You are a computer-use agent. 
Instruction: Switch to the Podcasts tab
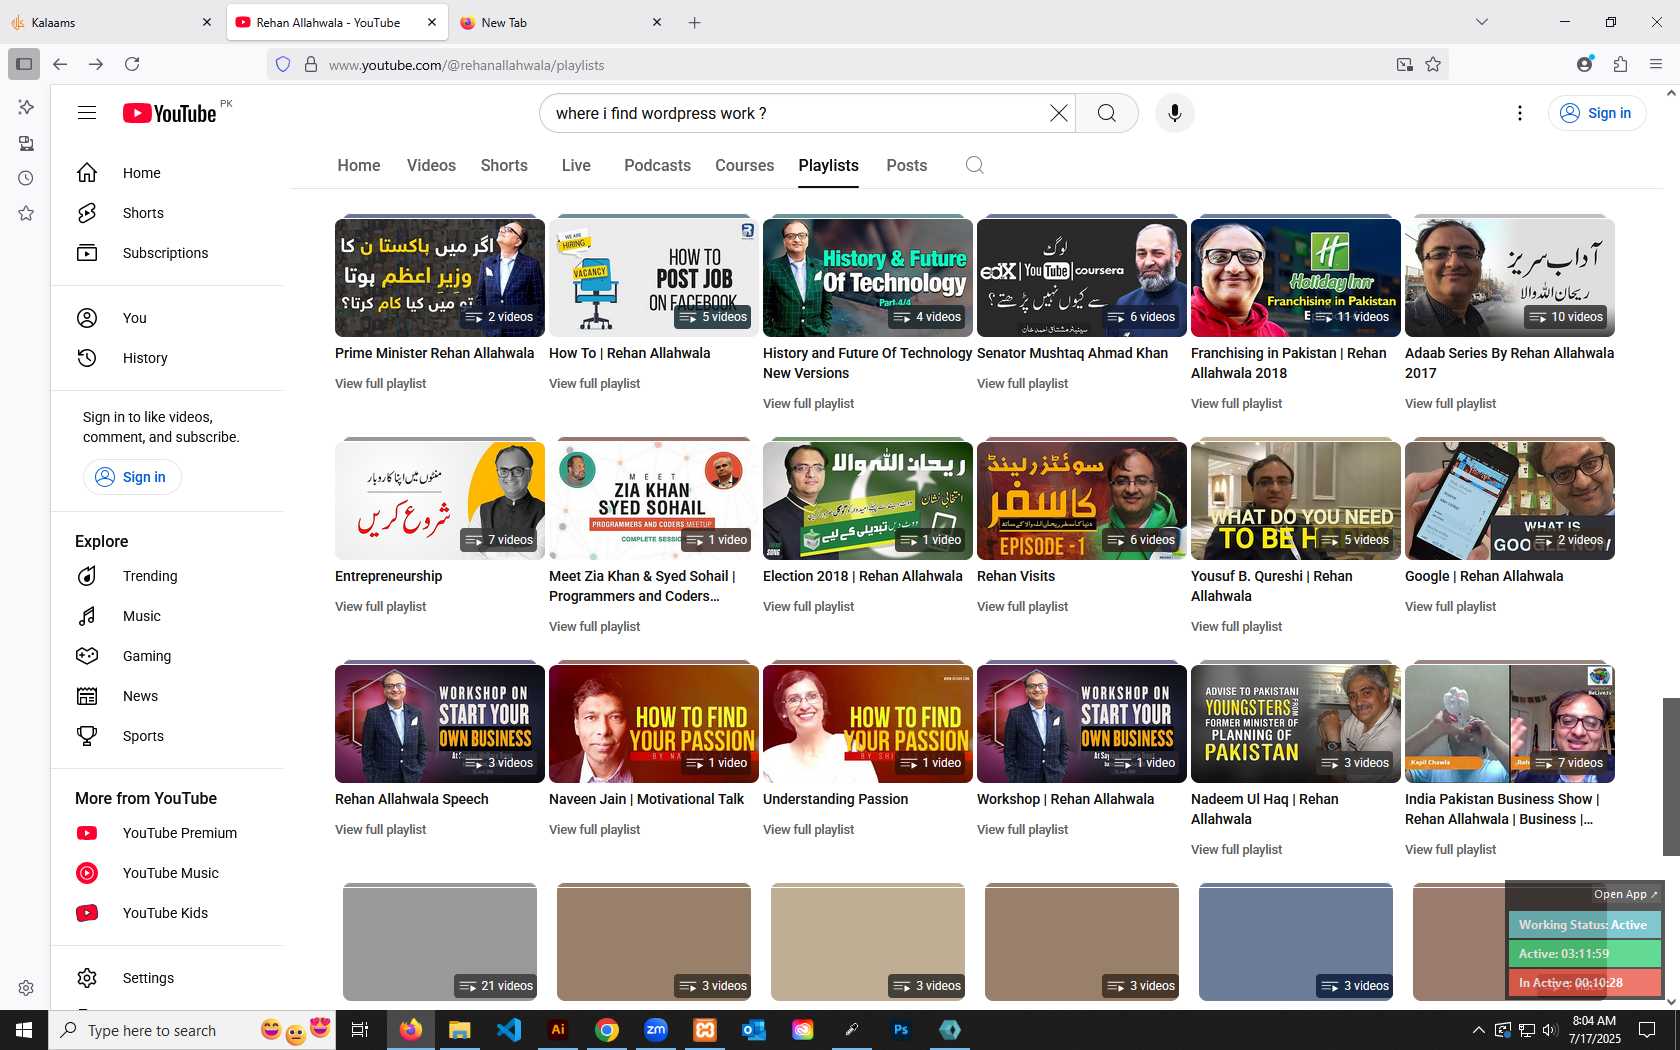tap(657, 165)
